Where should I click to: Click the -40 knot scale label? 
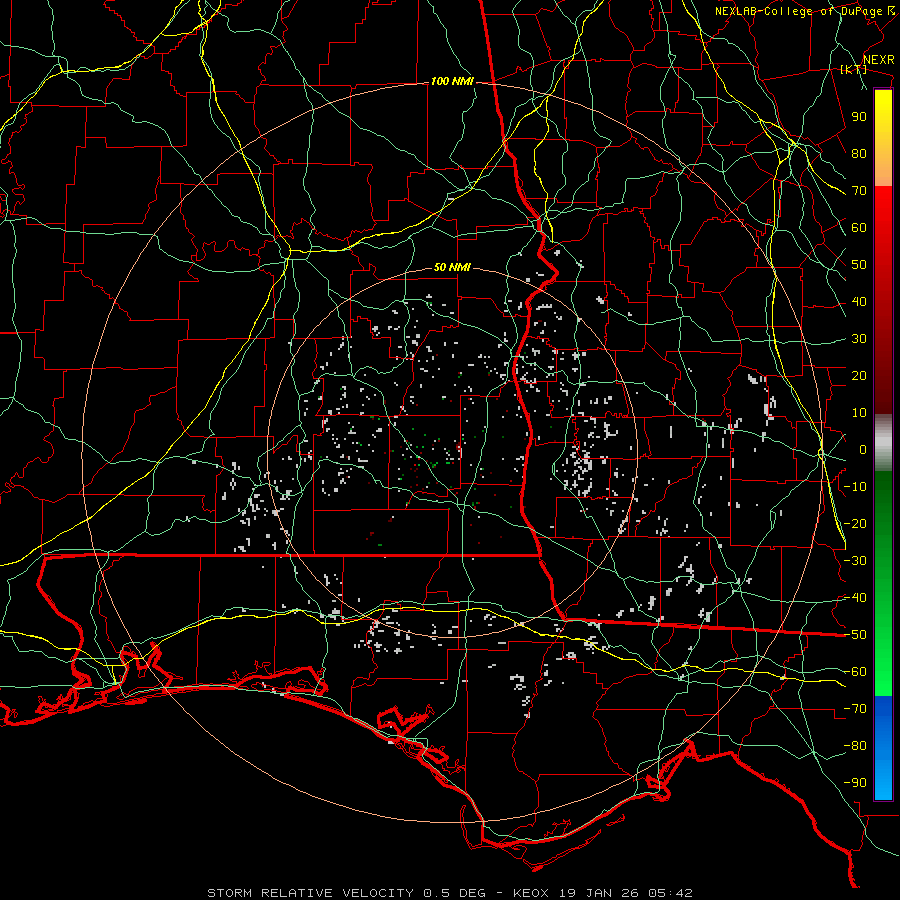coord(855,598)
